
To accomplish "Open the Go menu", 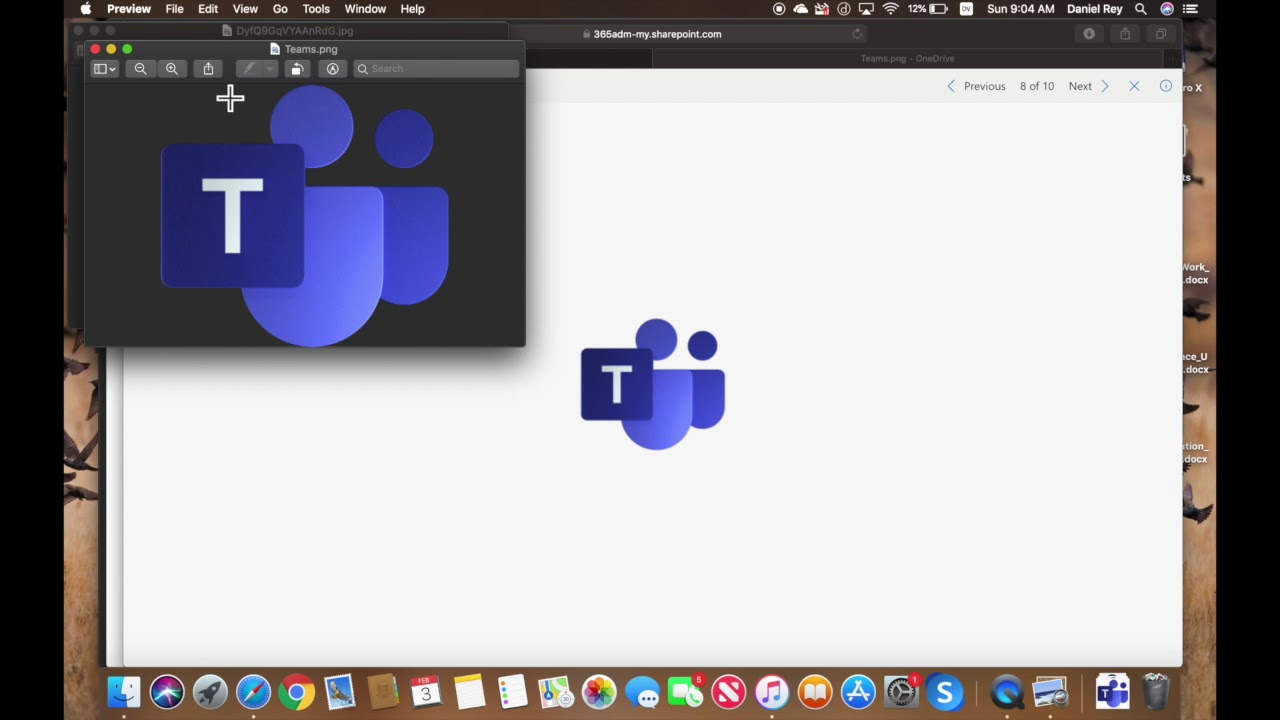I will 280,9.
